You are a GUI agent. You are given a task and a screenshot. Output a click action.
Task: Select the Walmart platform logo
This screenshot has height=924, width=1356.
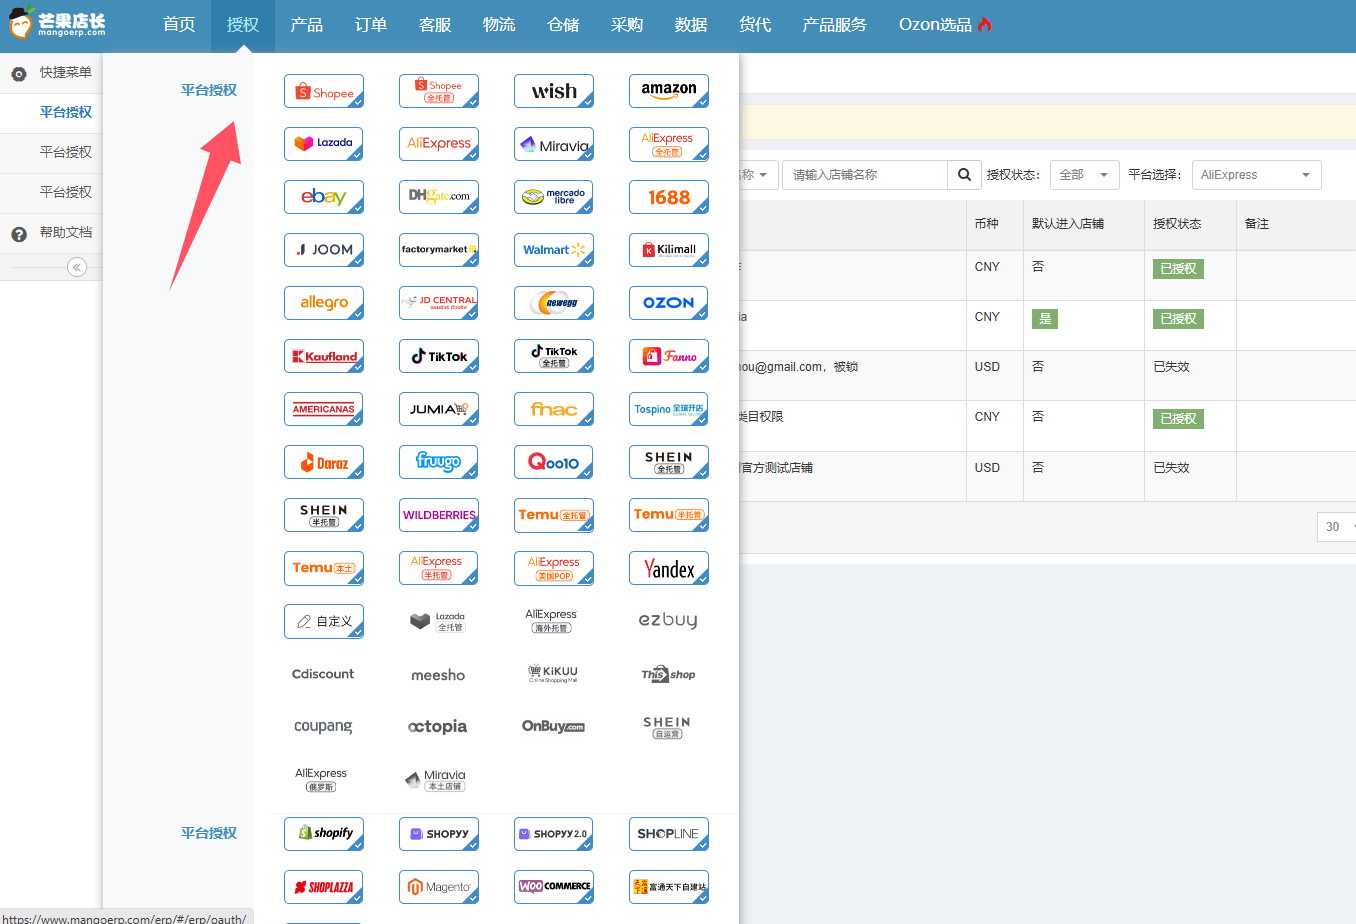pyautogui.click(x=554, y=250)
